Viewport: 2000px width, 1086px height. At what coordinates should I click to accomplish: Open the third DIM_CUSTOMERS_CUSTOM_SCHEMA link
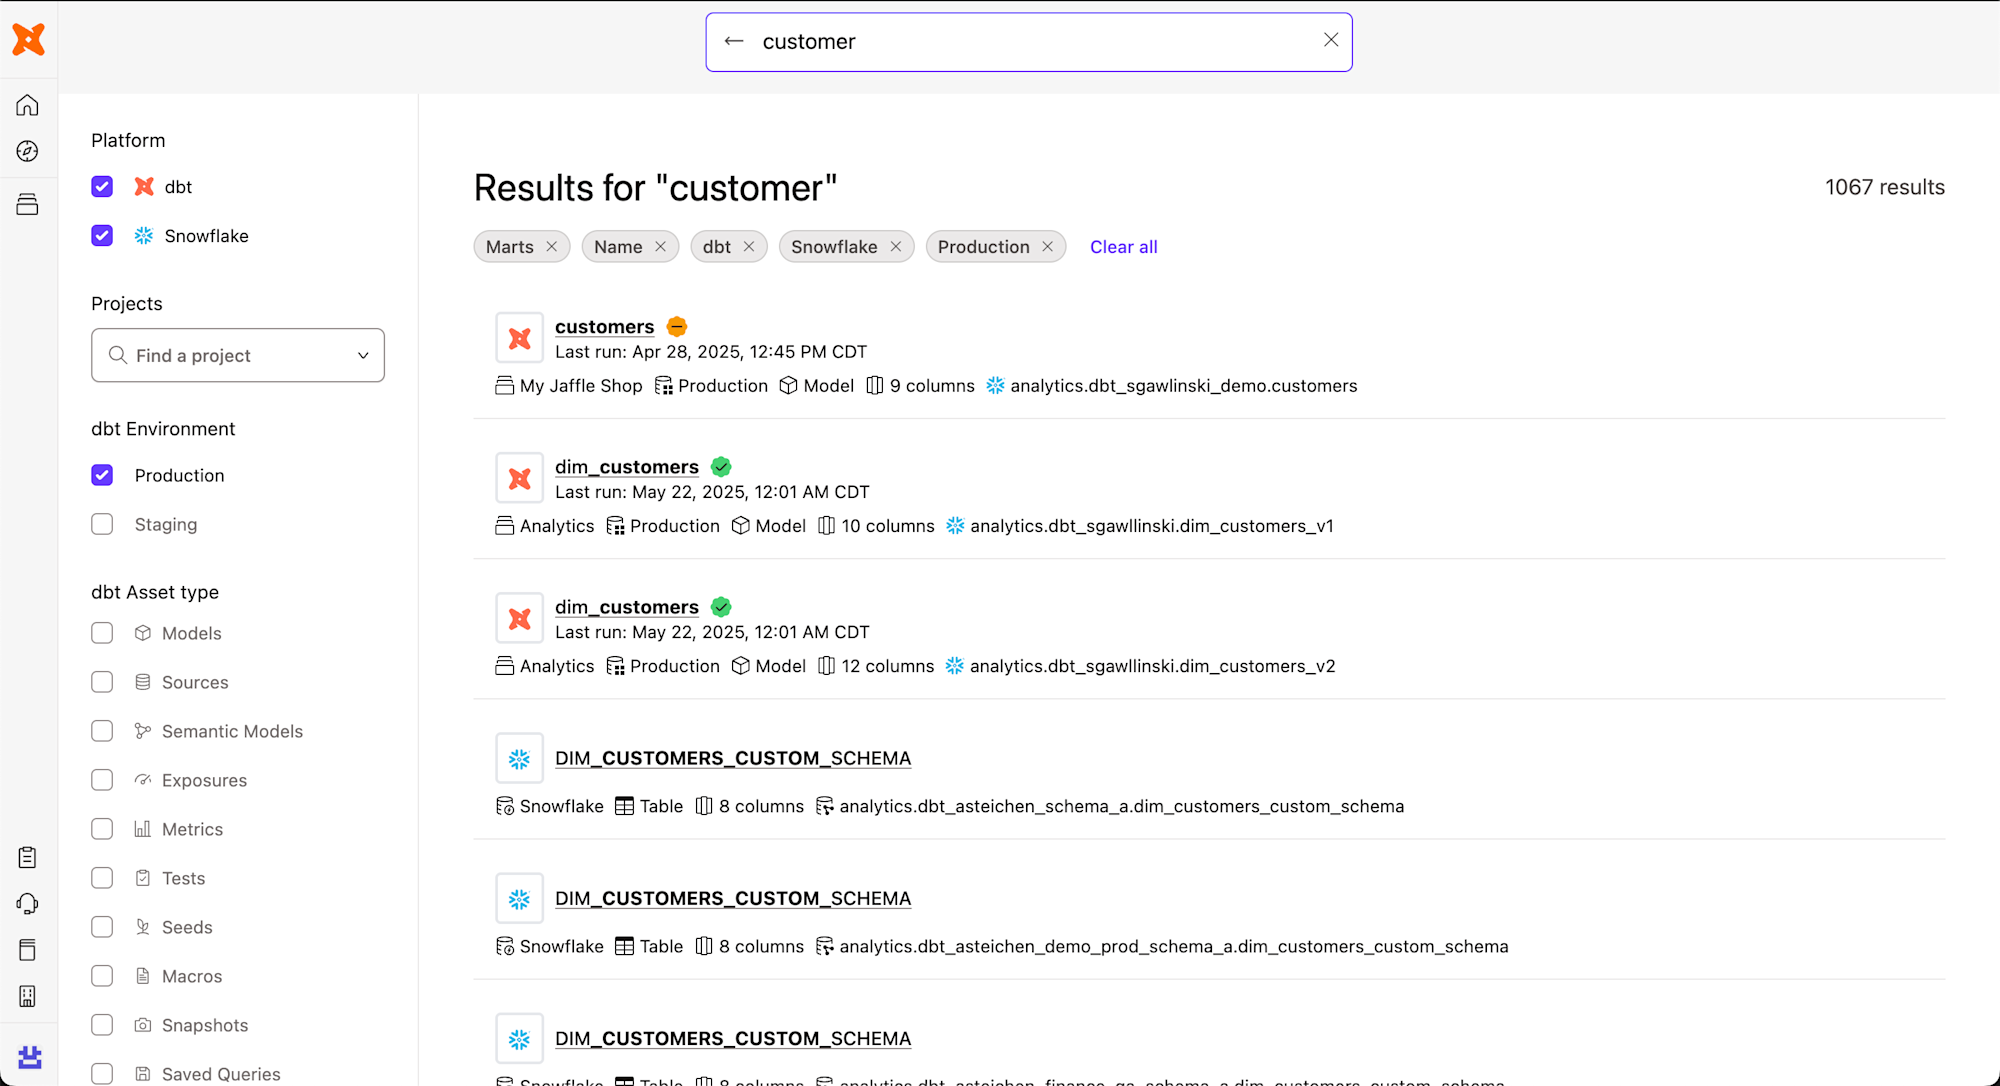coord(733,1038)
